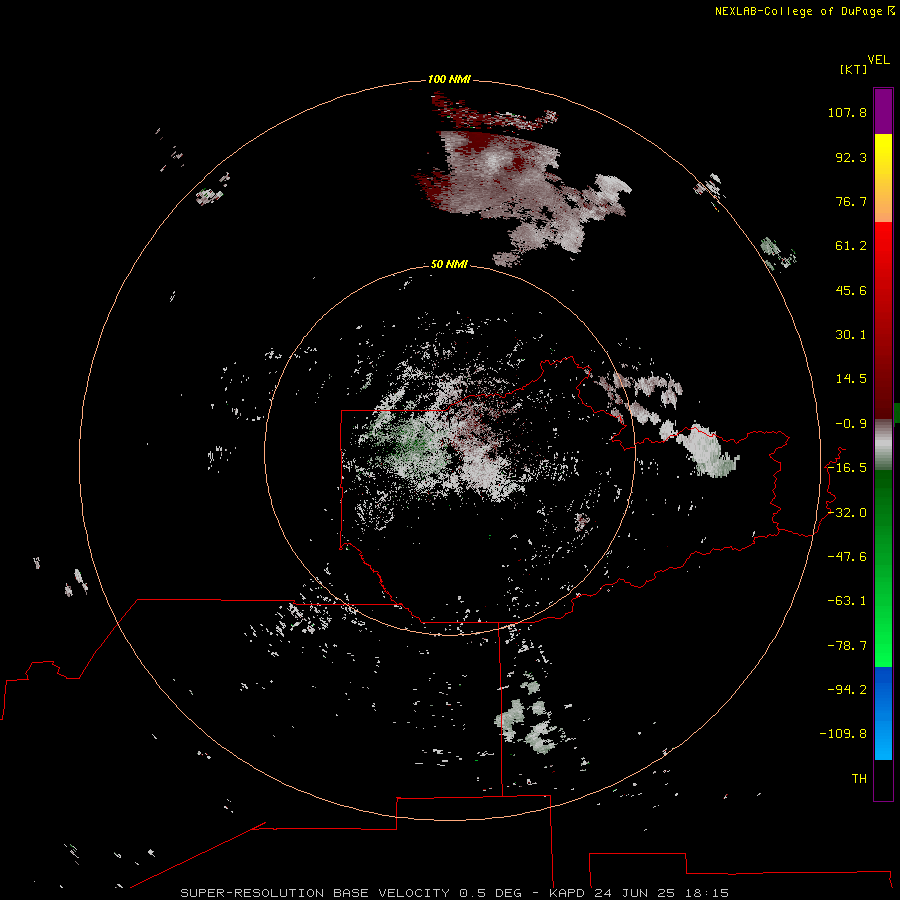Click the -32.0 legend value
This screenshot has height=900, width=900.
(x=847, y=513)
